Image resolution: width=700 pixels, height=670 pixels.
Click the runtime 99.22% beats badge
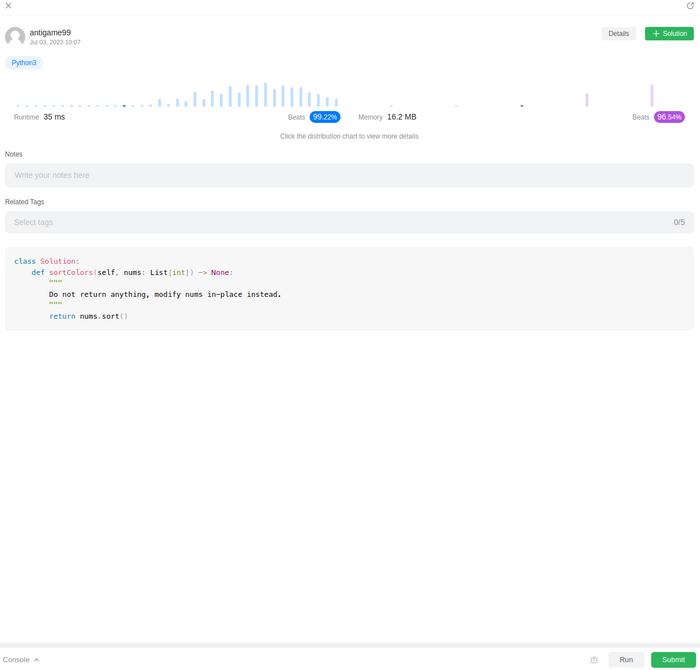325,117
